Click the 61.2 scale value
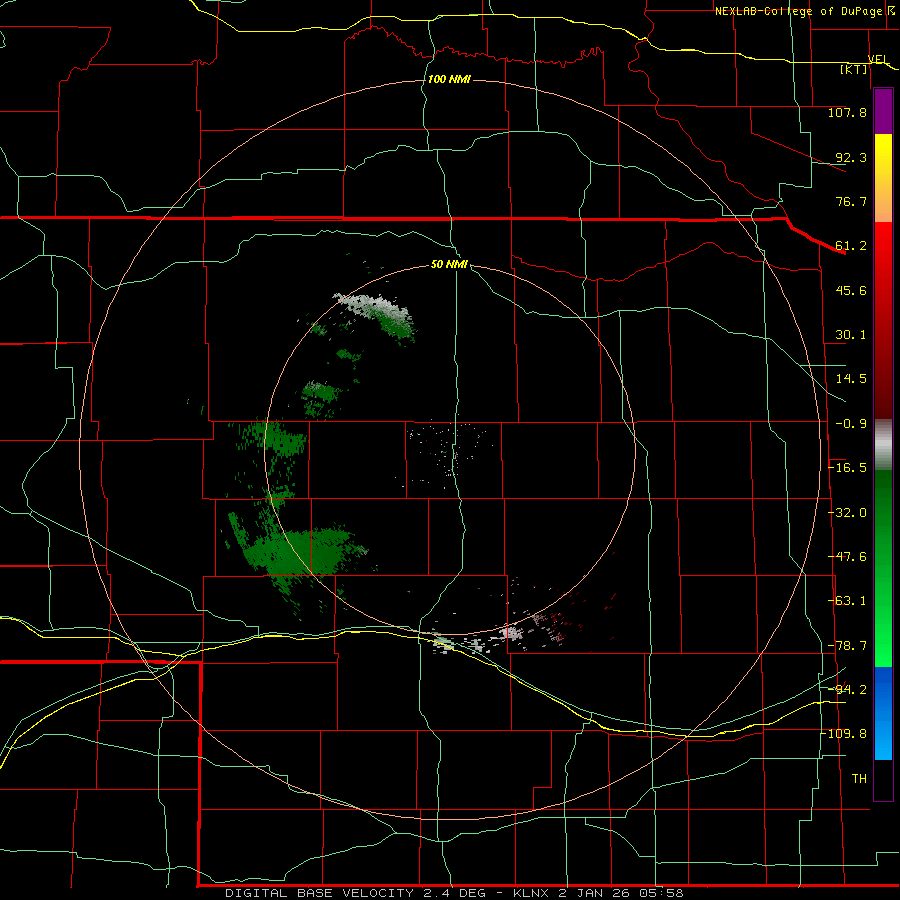 (851, 246)
